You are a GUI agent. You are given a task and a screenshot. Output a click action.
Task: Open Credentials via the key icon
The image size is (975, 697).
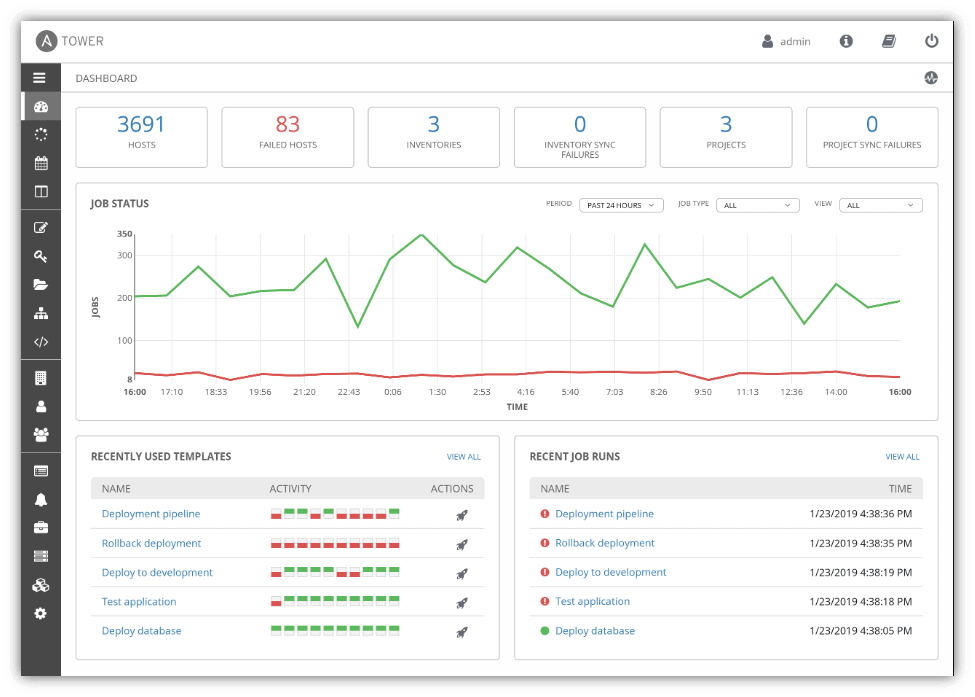pos(40,256)
